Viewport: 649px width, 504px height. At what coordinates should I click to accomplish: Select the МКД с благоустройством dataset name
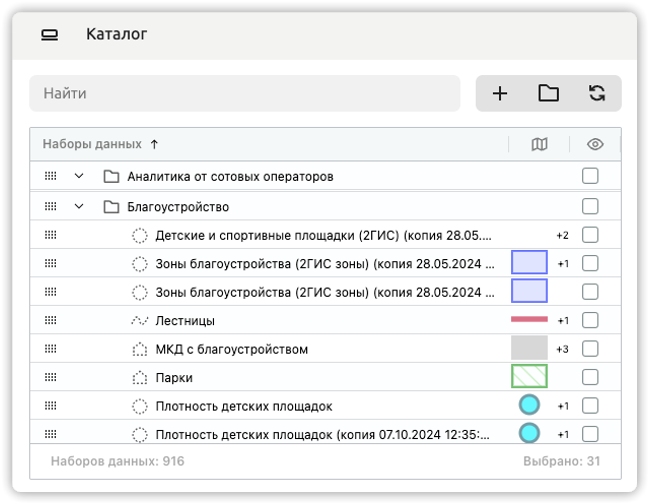pyautogui.click(x=231, y=349)
